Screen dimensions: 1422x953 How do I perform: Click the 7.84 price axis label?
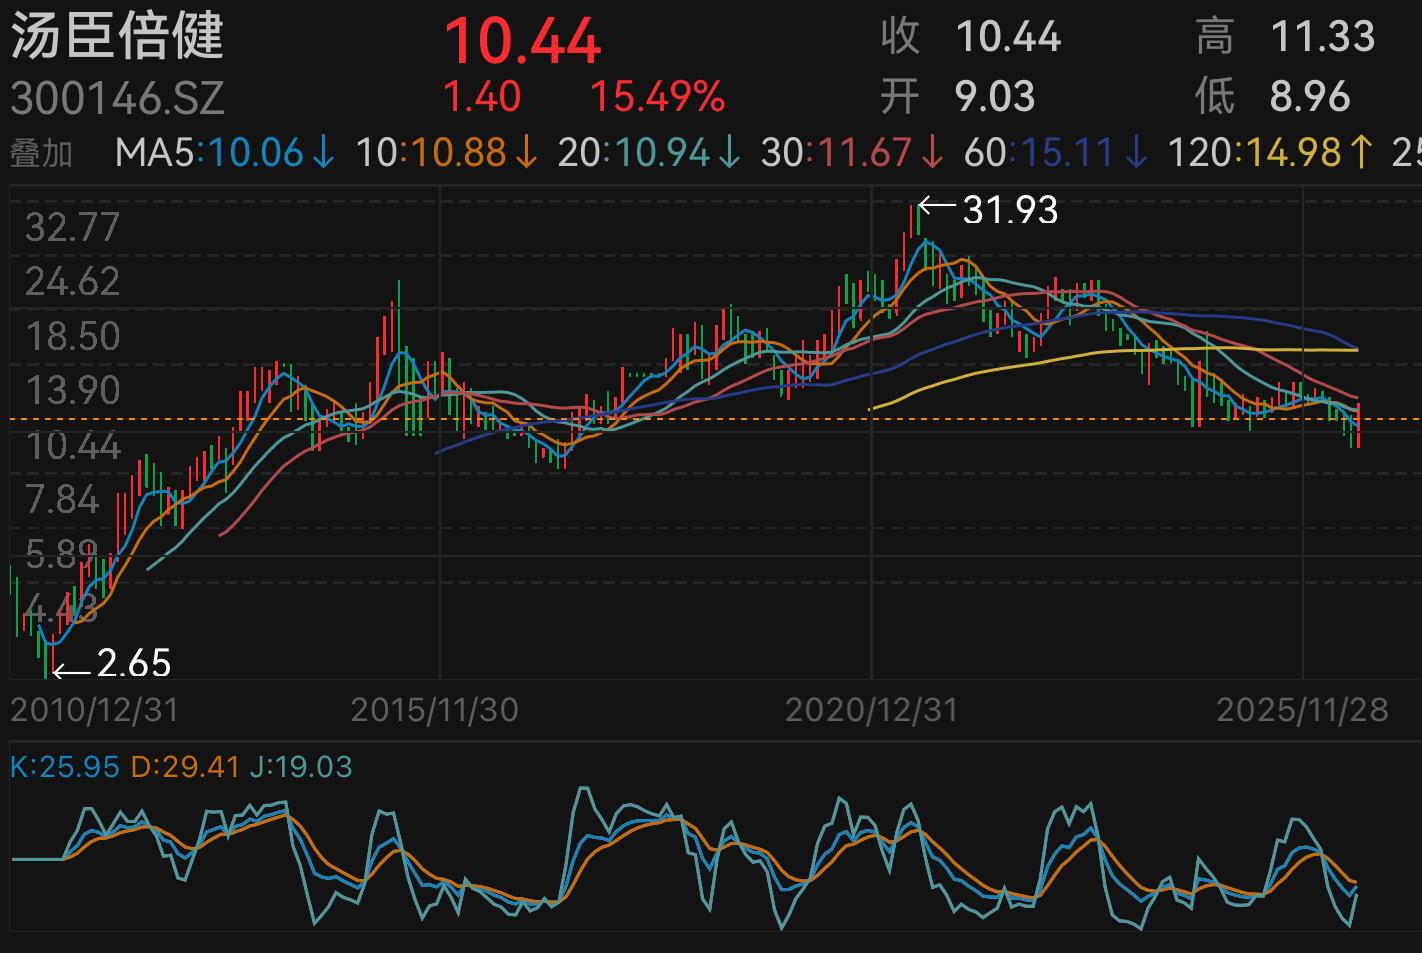[62, 499]
